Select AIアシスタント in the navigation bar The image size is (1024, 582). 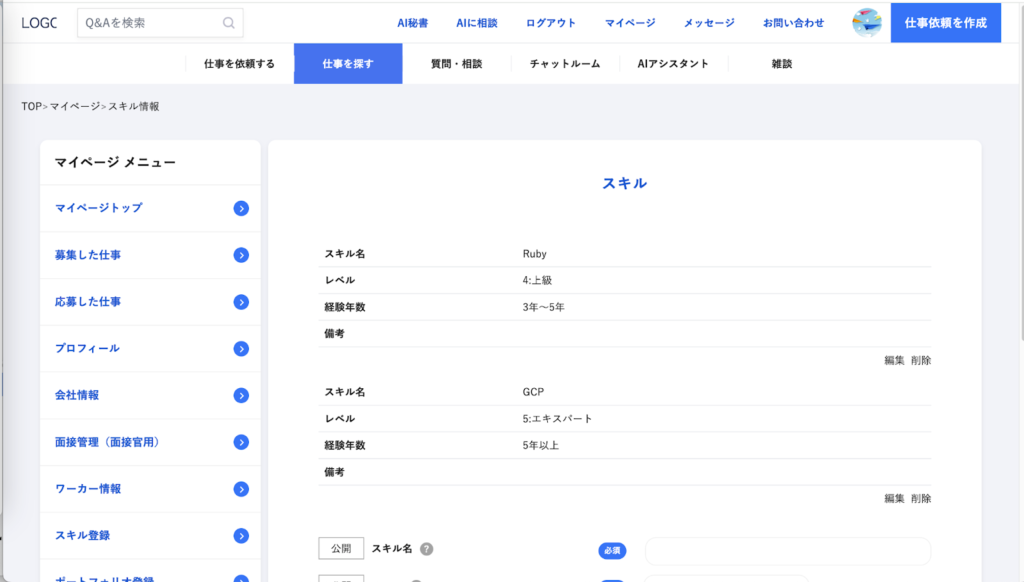tap(673, 64)
